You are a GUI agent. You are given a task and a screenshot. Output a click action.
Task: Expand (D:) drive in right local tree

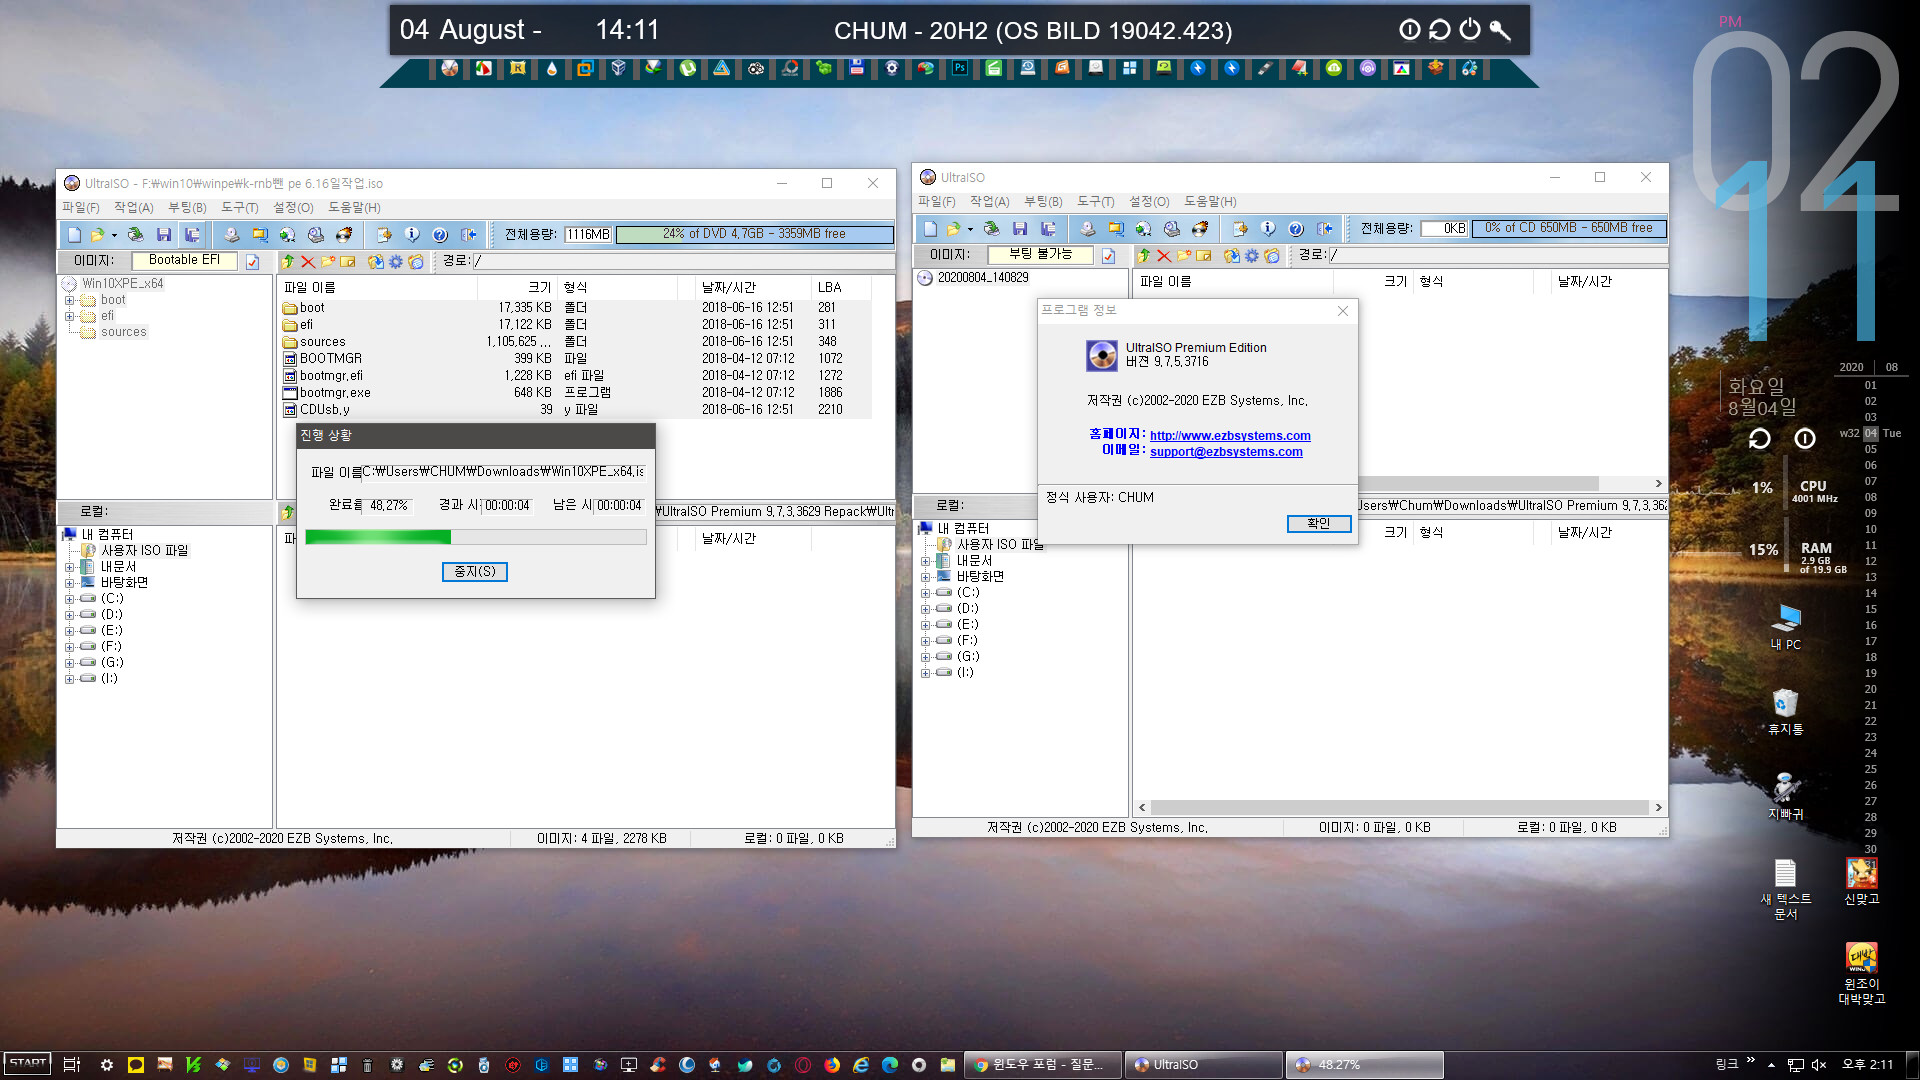point(926,609)
